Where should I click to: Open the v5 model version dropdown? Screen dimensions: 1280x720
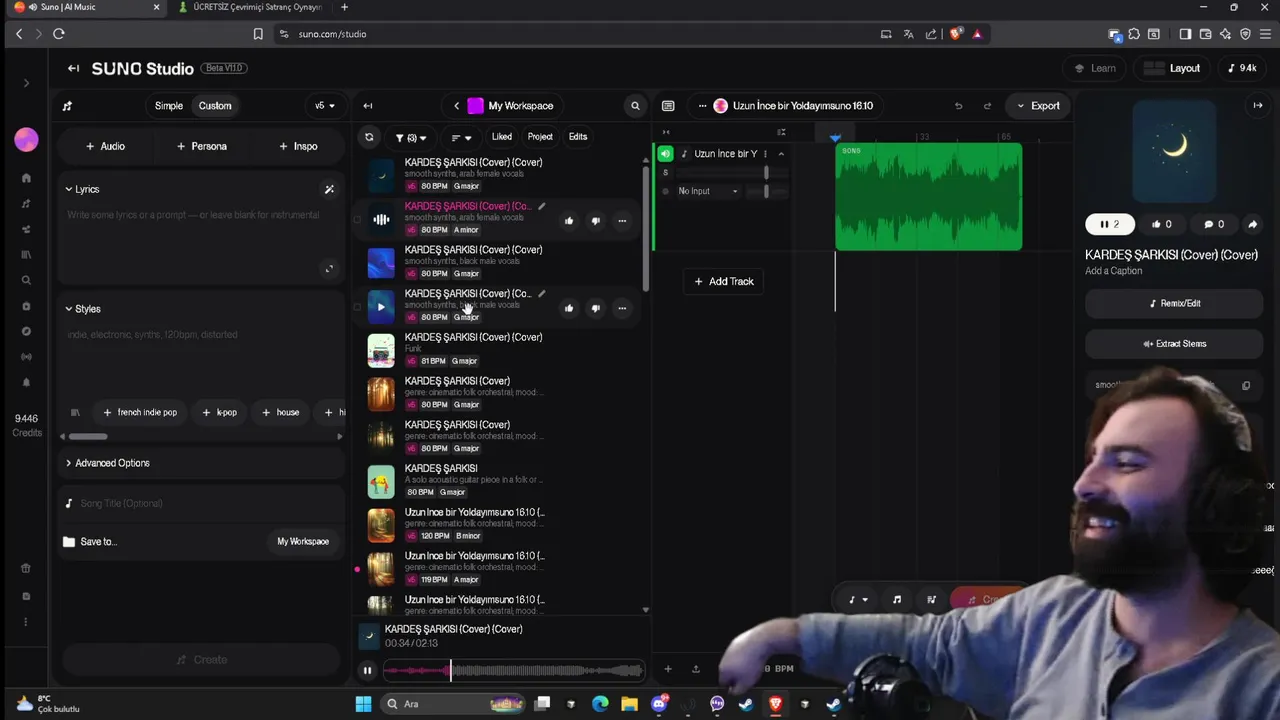(x=325, y=106)
